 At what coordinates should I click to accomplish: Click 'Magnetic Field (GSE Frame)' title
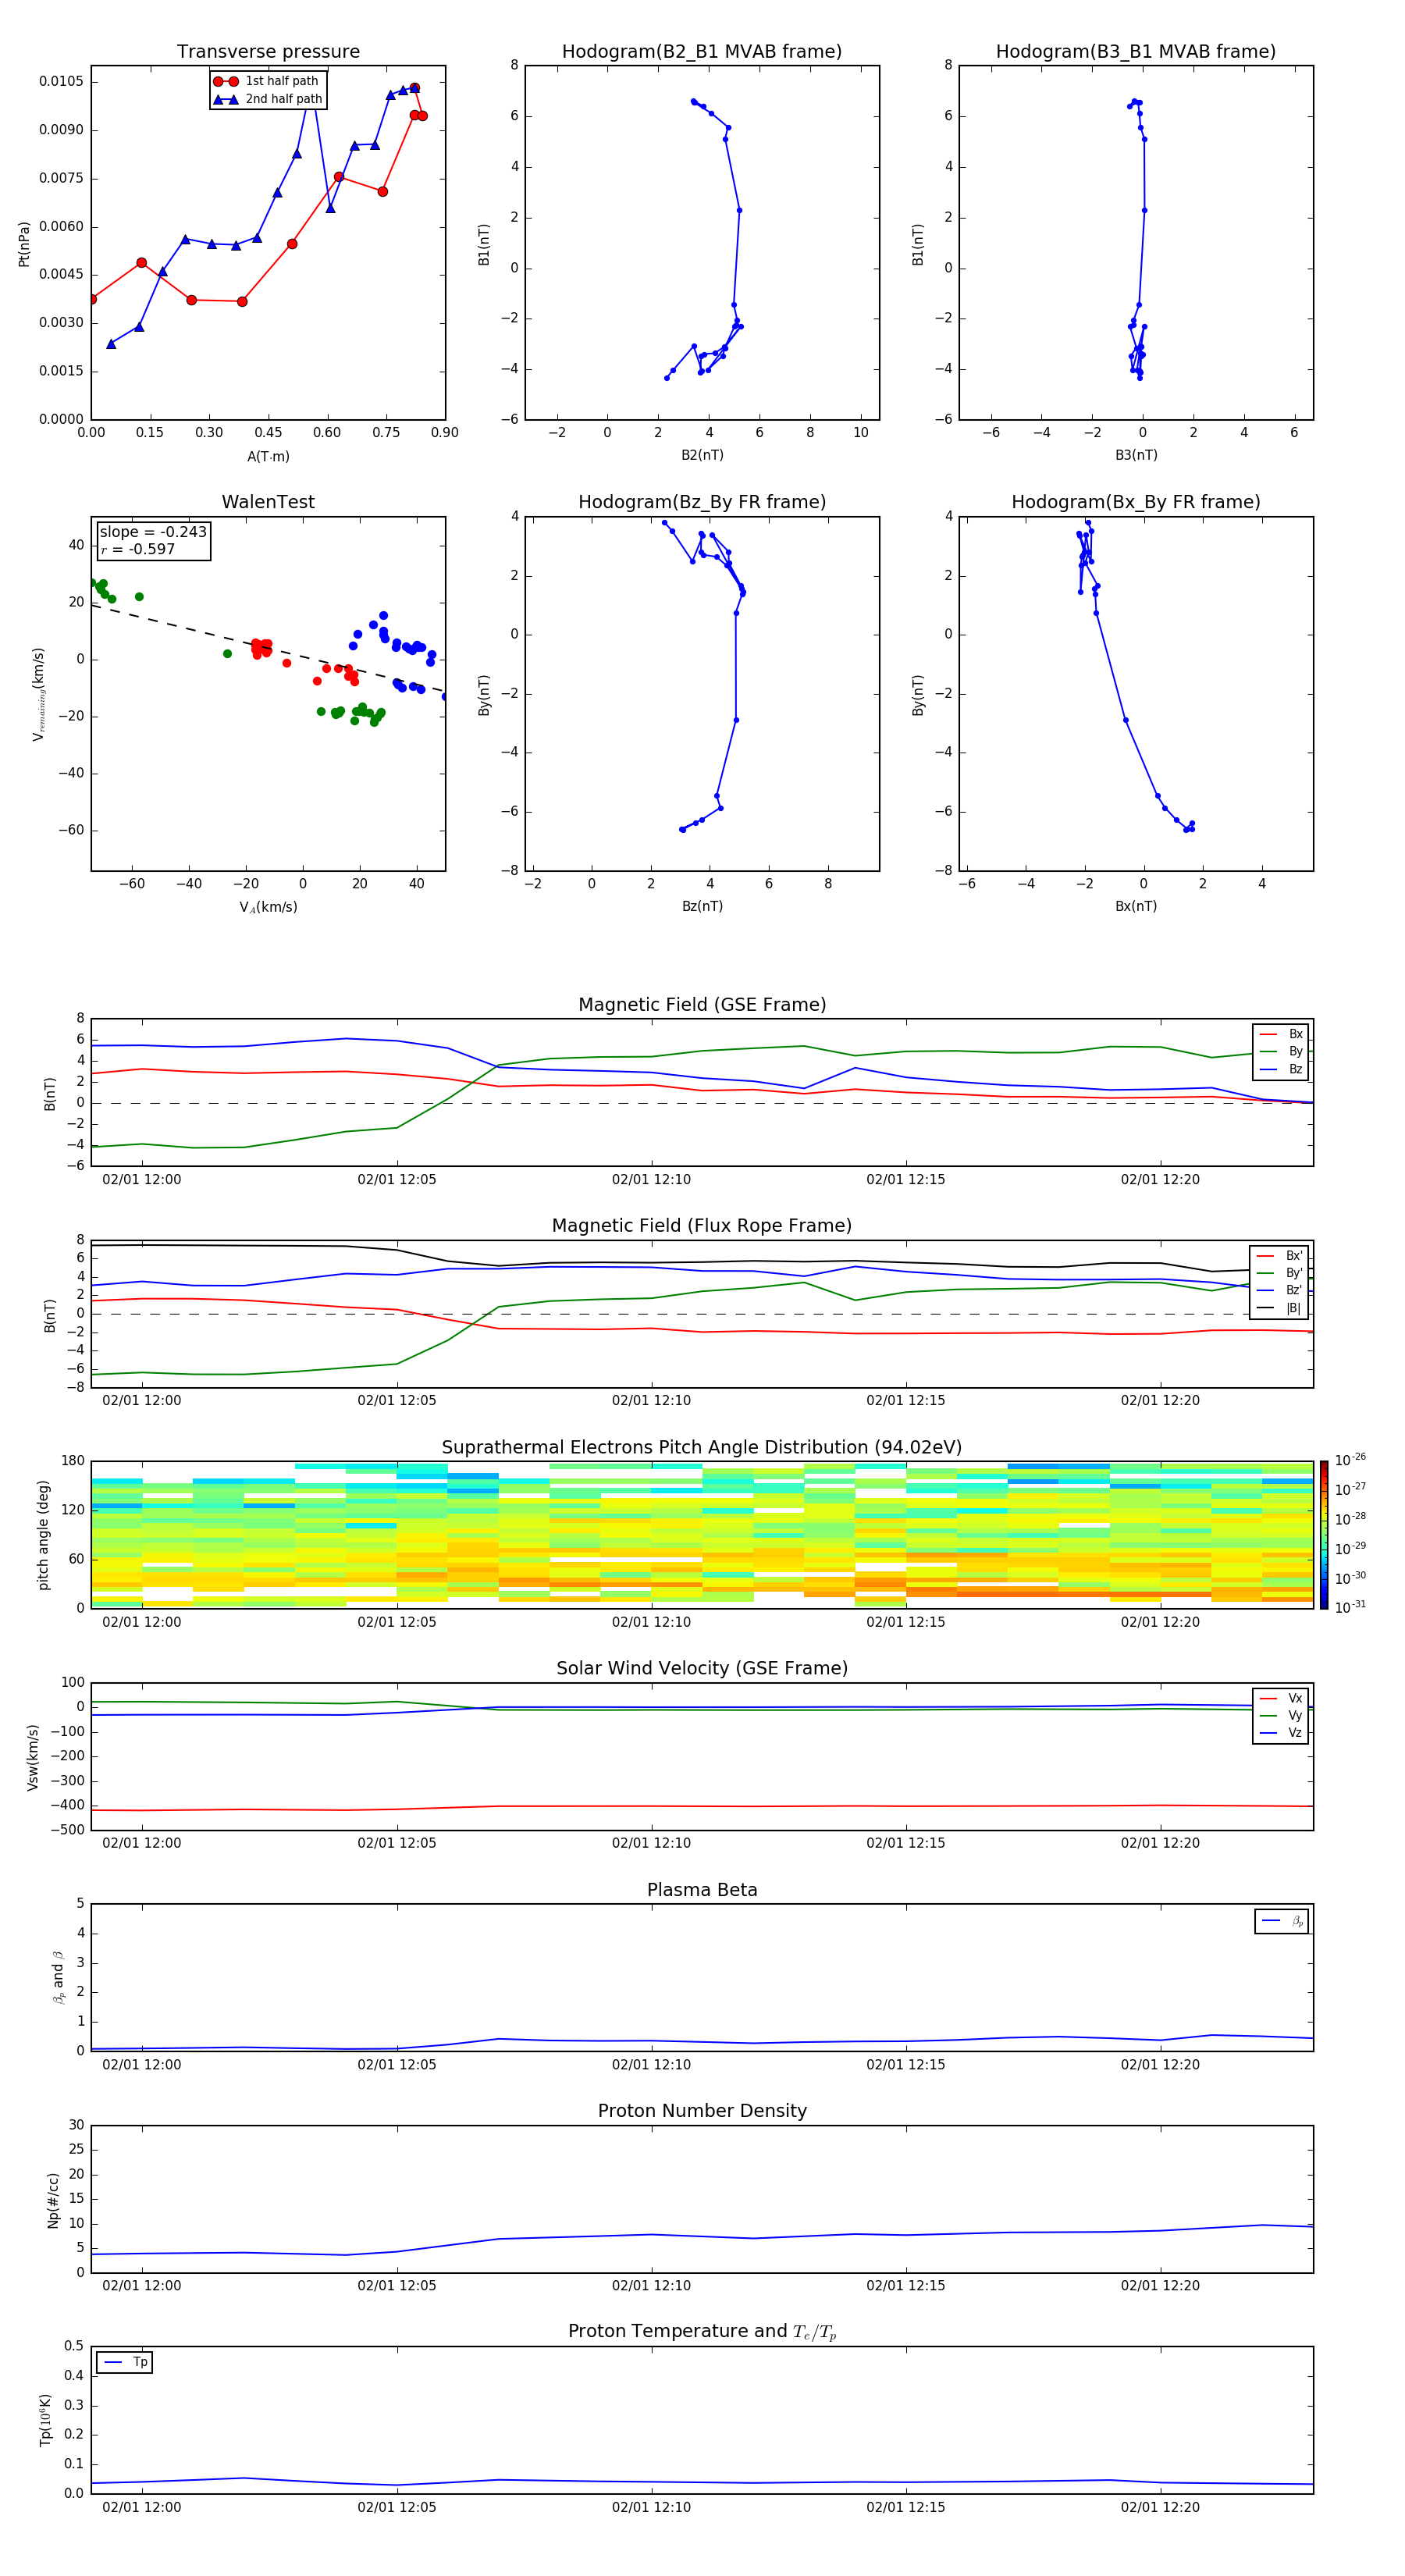[x=702, y=1005]
